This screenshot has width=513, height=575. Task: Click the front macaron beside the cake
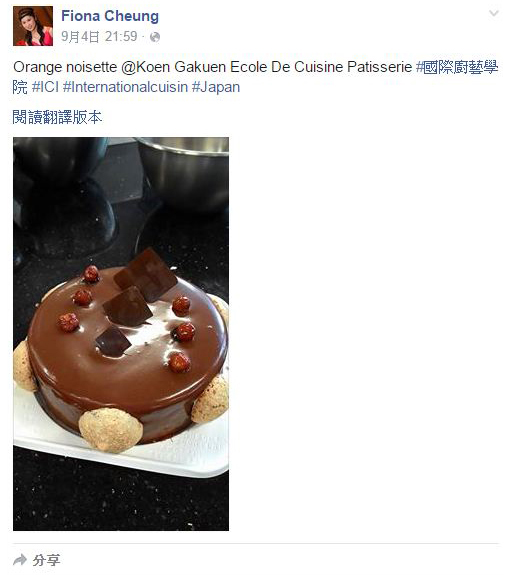click(x=111, y=429)
